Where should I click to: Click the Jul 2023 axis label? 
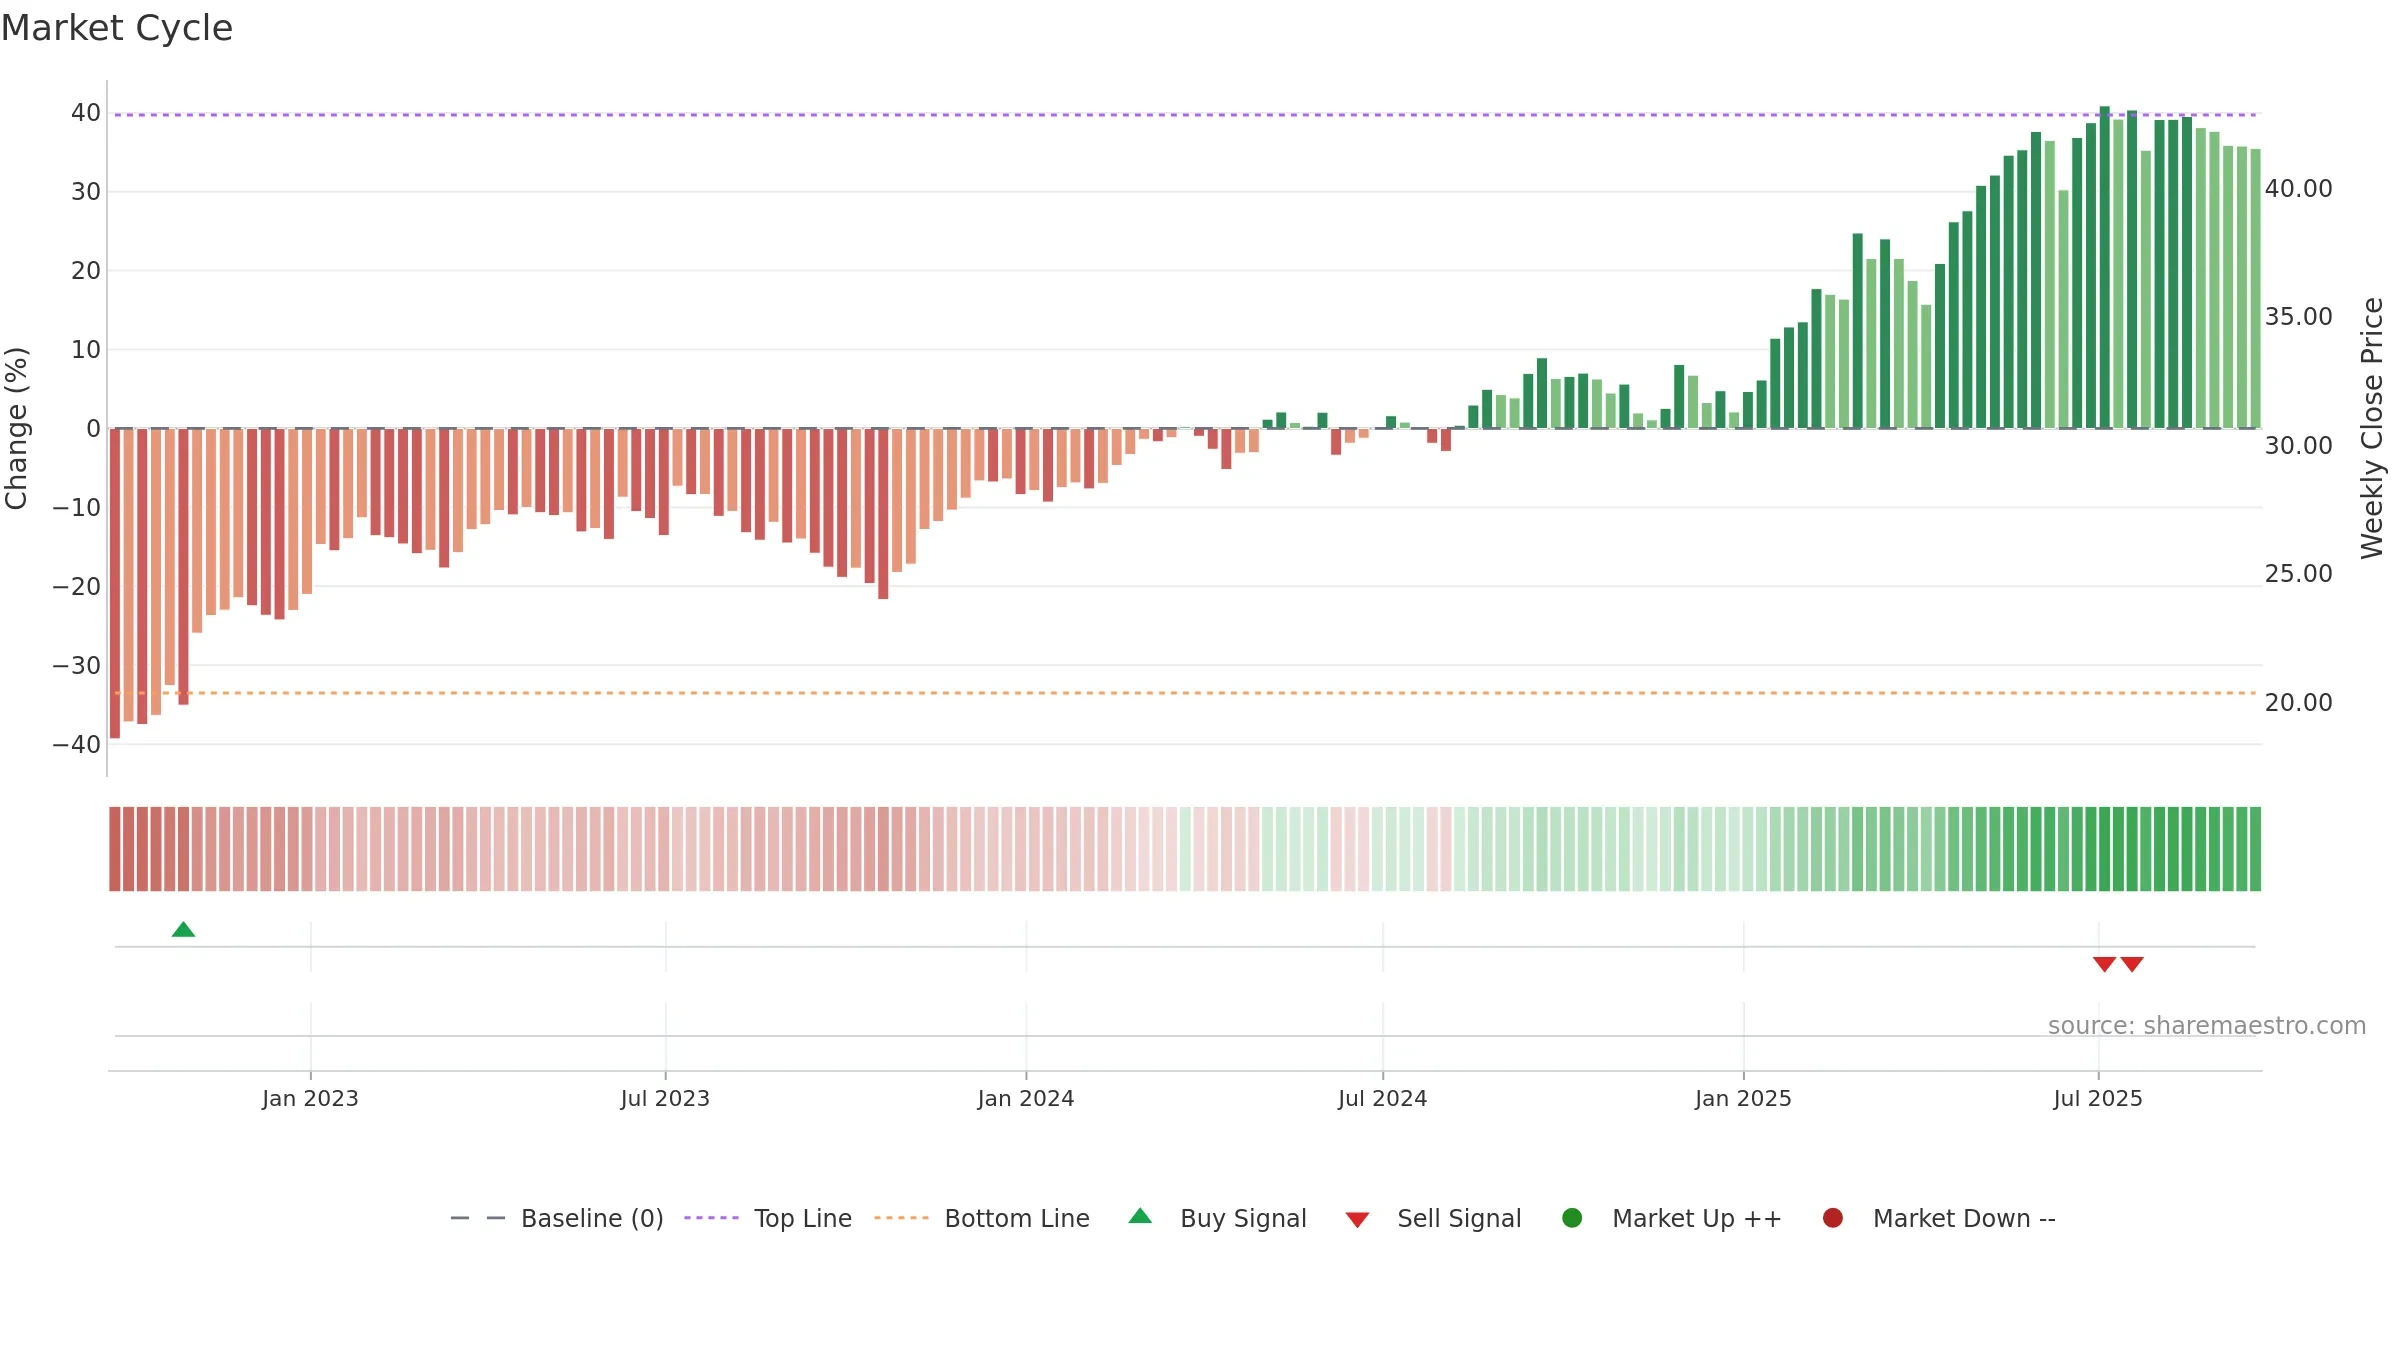tap(665, 1098)
